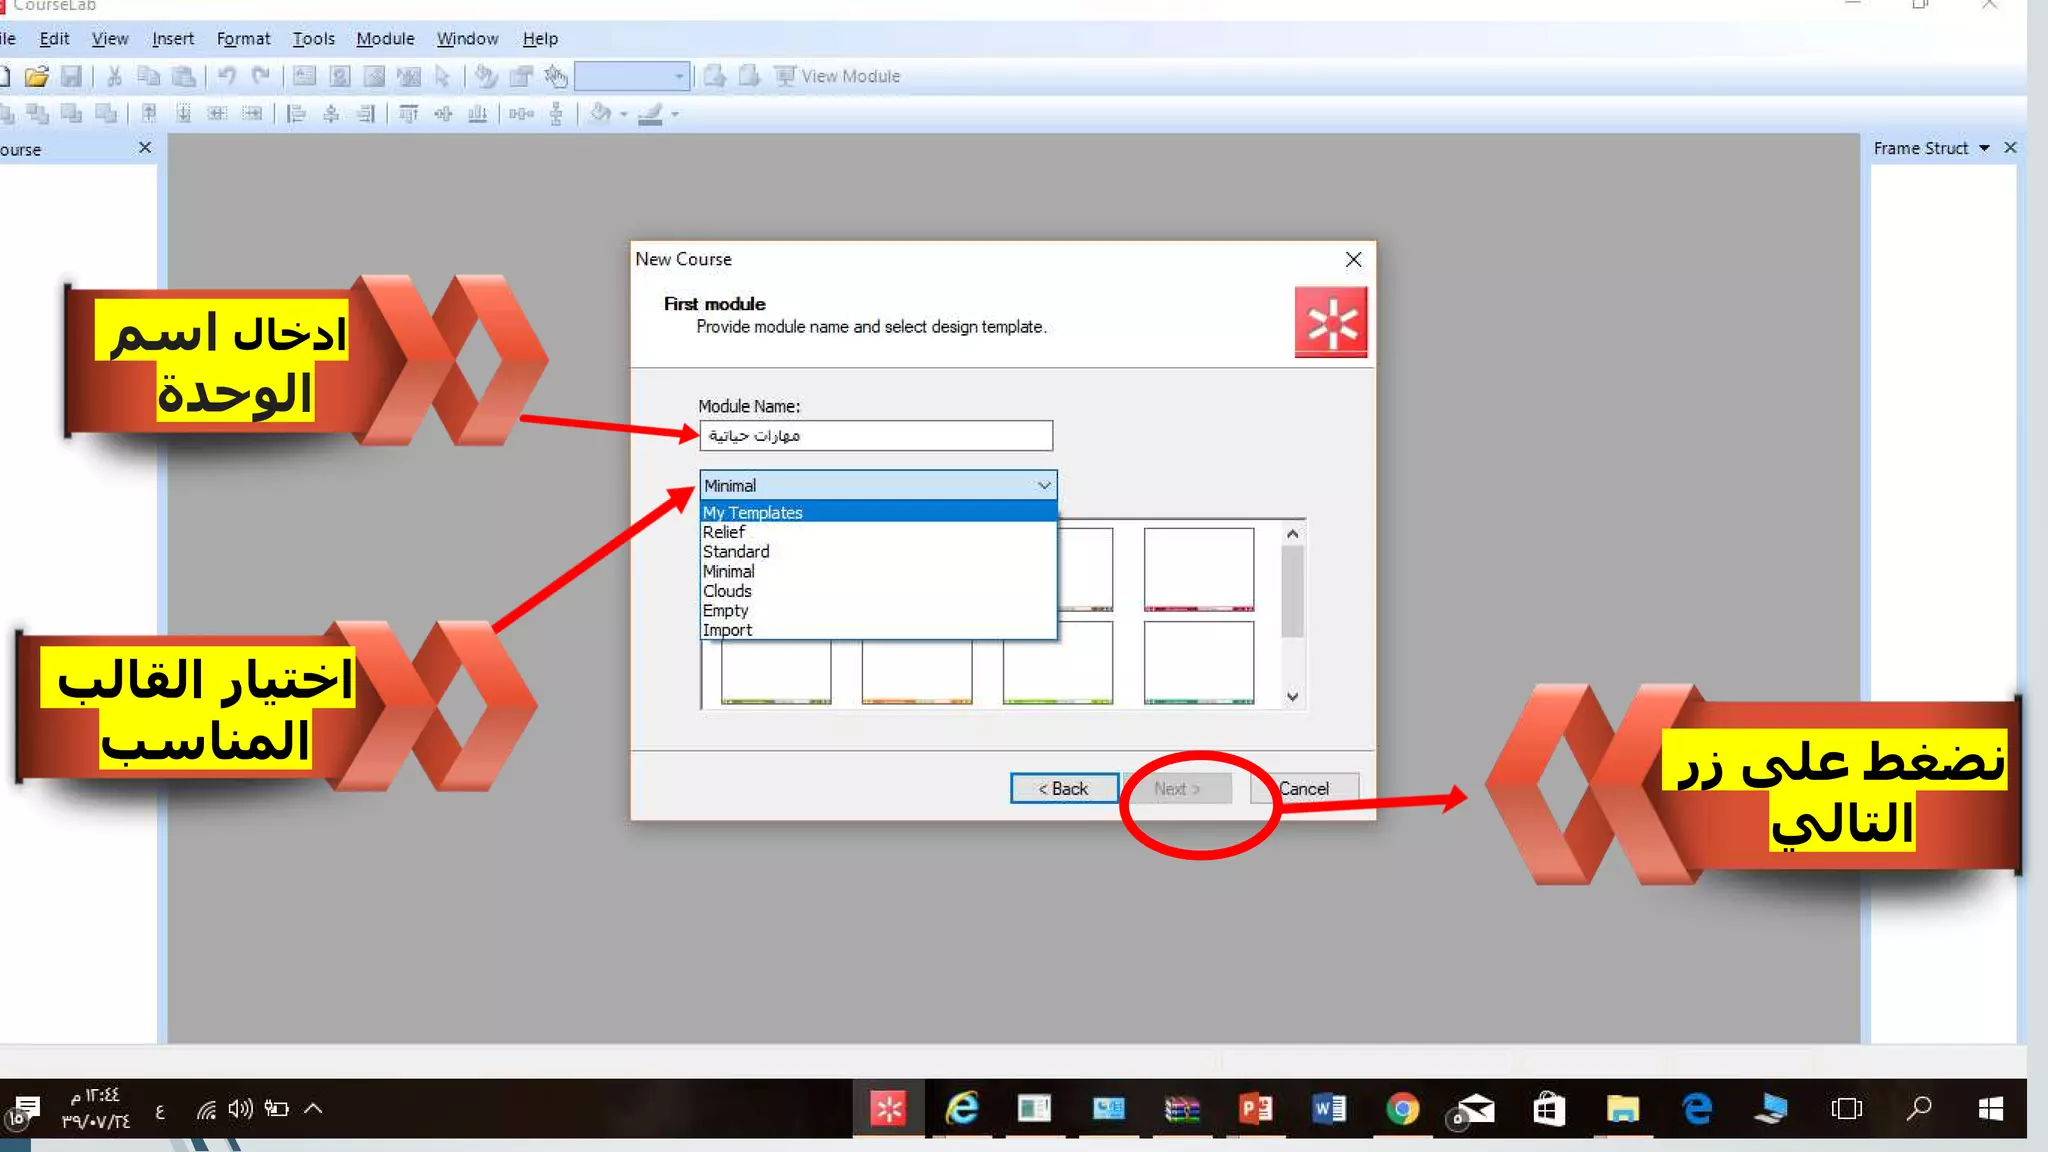Click the Save disk icon
This screenshot has height=1152, width=2048.
click(71, 76)
